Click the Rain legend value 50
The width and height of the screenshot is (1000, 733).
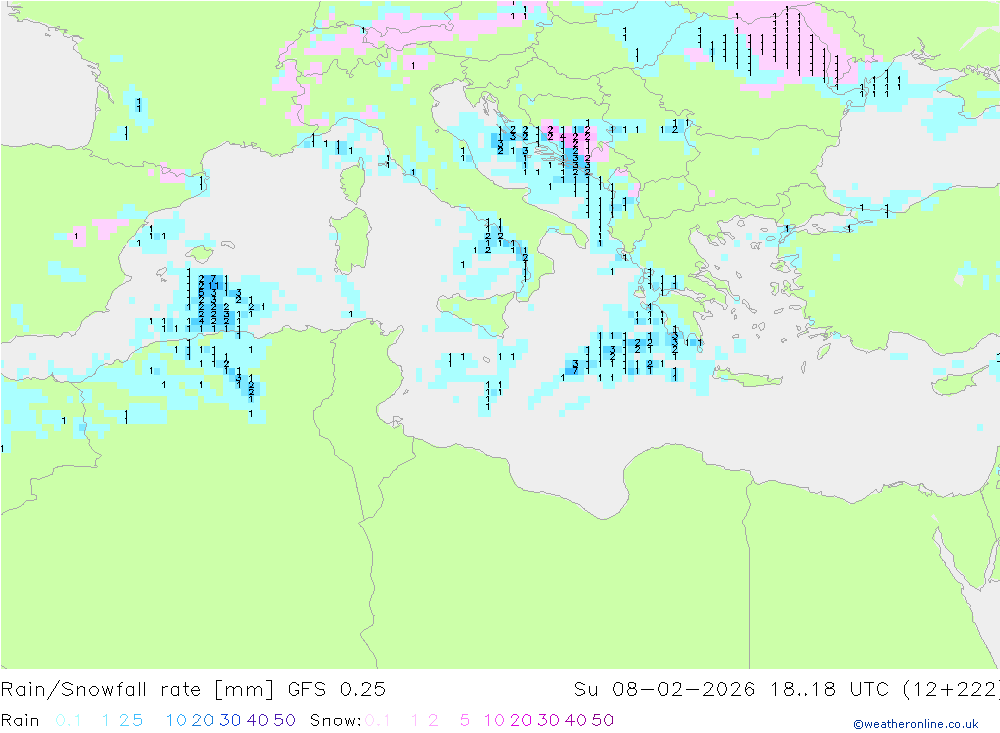pos(284,720)
